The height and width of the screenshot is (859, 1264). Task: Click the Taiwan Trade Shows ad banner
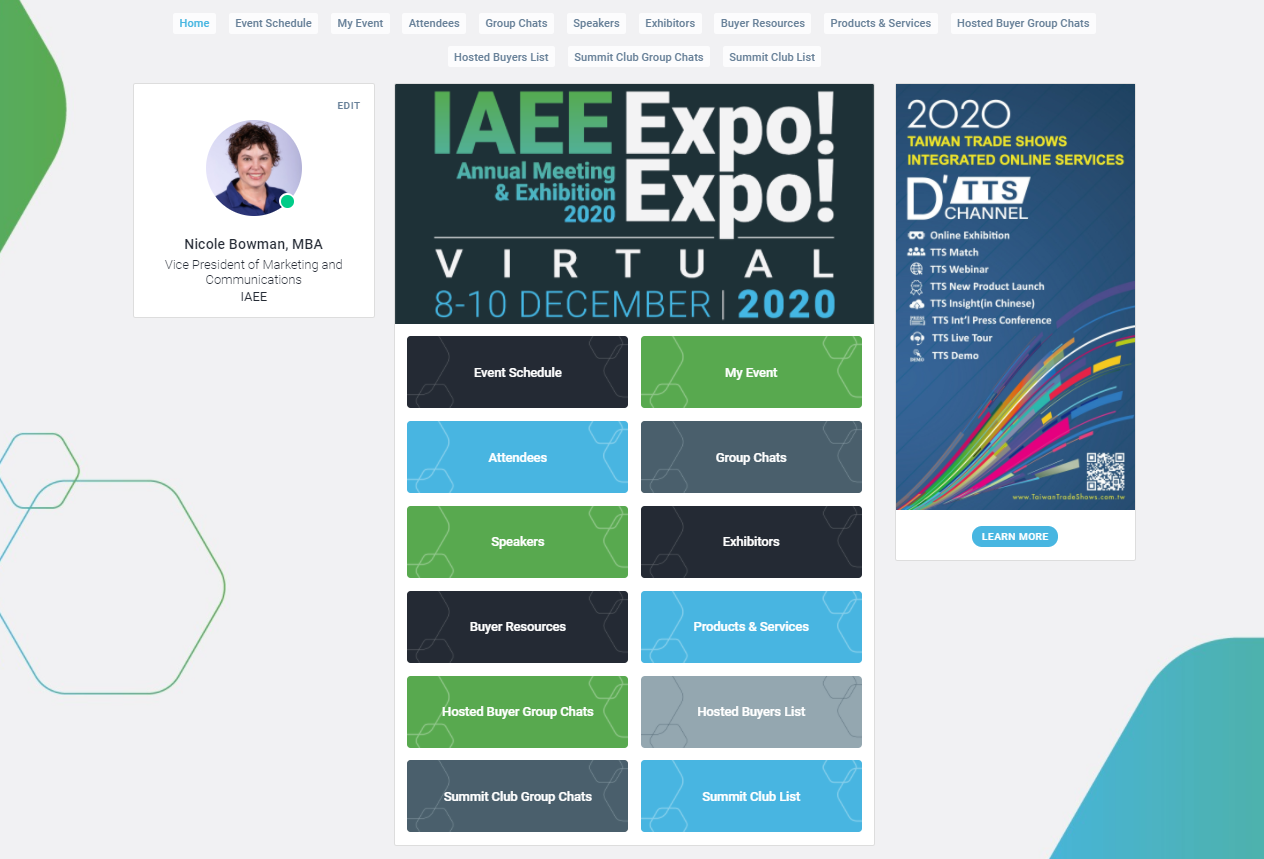point(1015,297)
